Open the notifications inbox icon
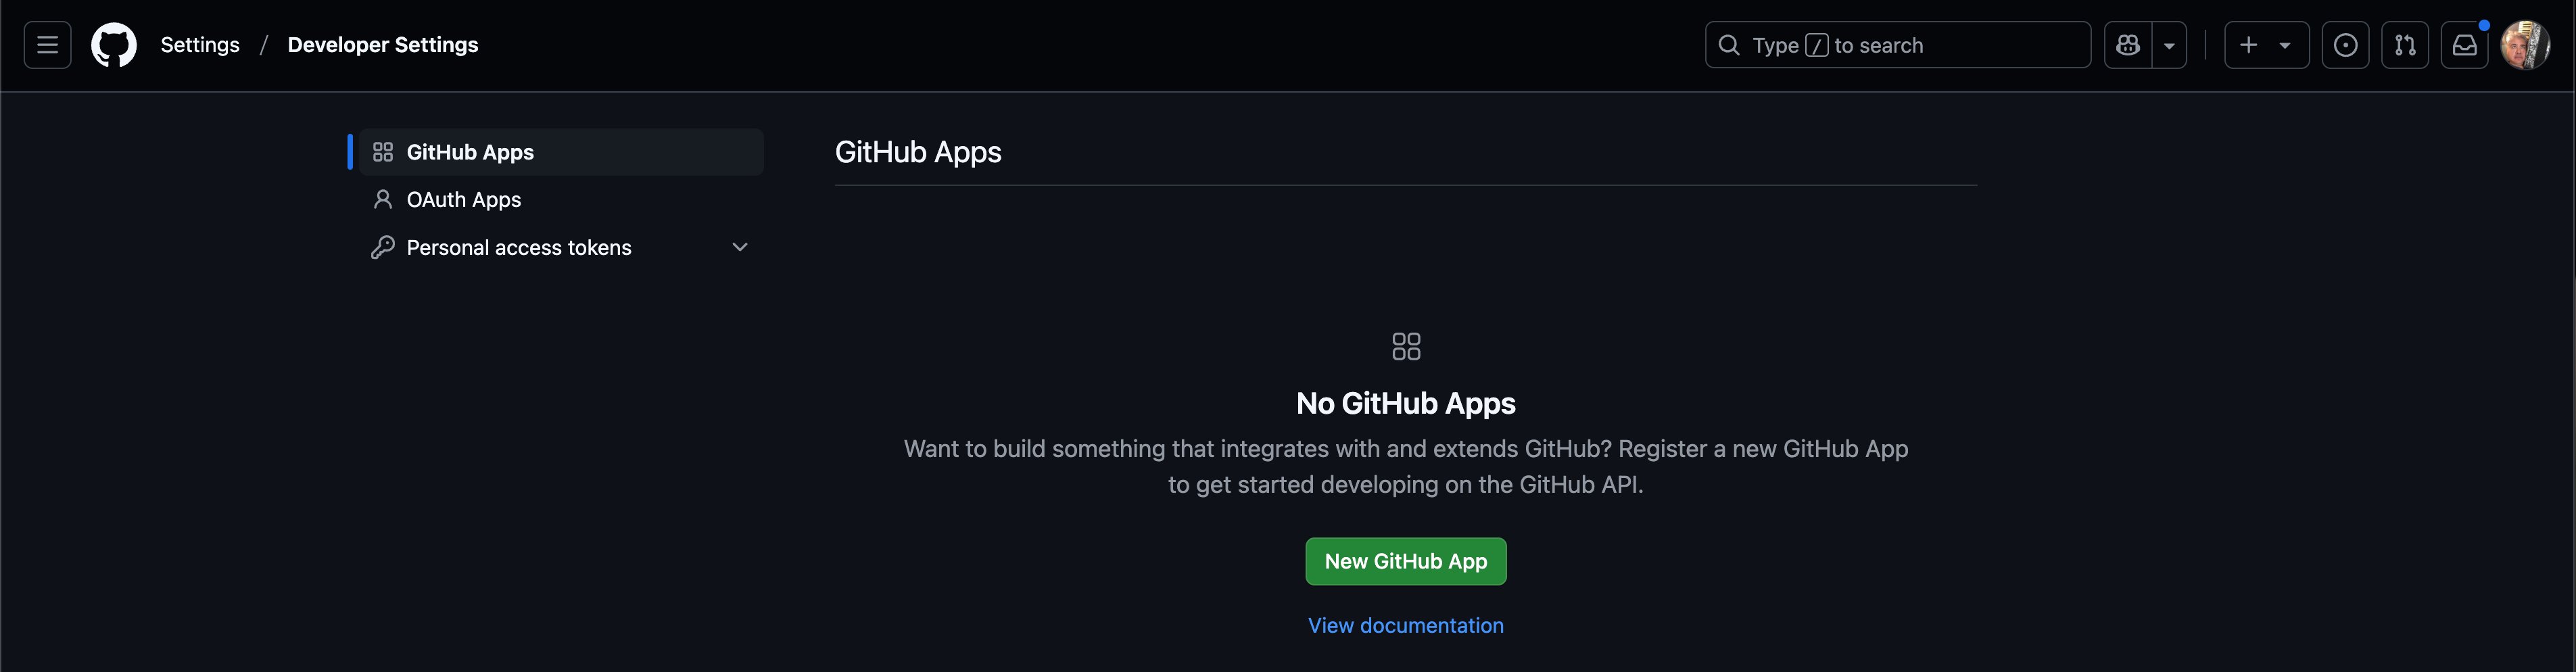The image size is (2576, 672). point(2465,45)
